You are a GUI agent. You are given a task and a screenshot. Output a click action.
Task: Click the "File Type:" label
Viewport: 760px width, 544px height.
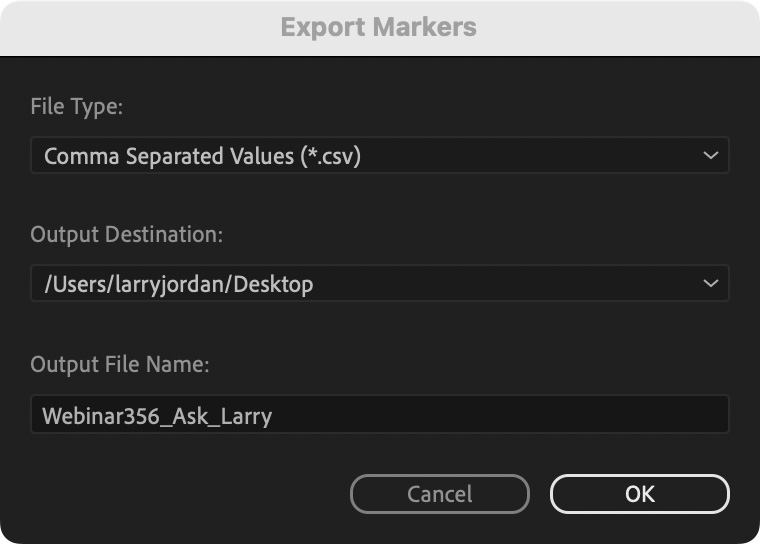[x=77, y=107]
